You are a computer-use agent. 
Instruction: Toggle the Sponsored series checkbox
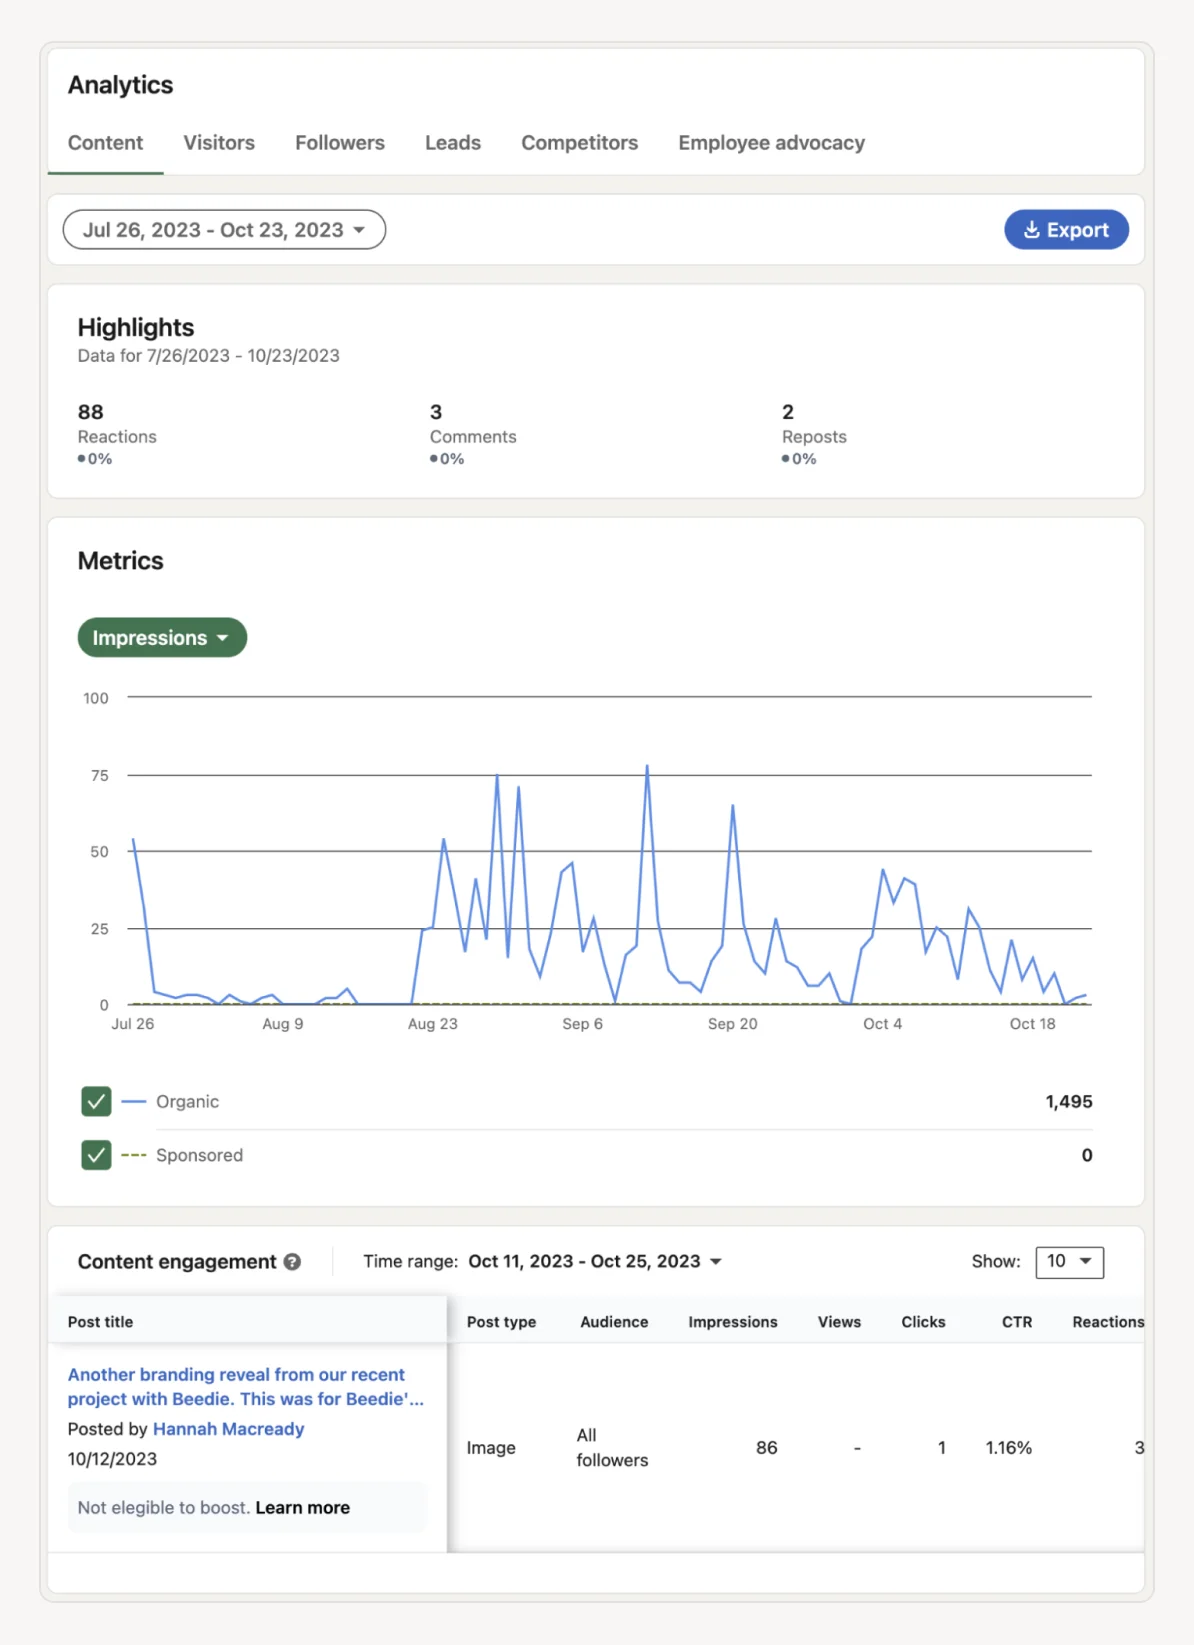[96, 1155]
